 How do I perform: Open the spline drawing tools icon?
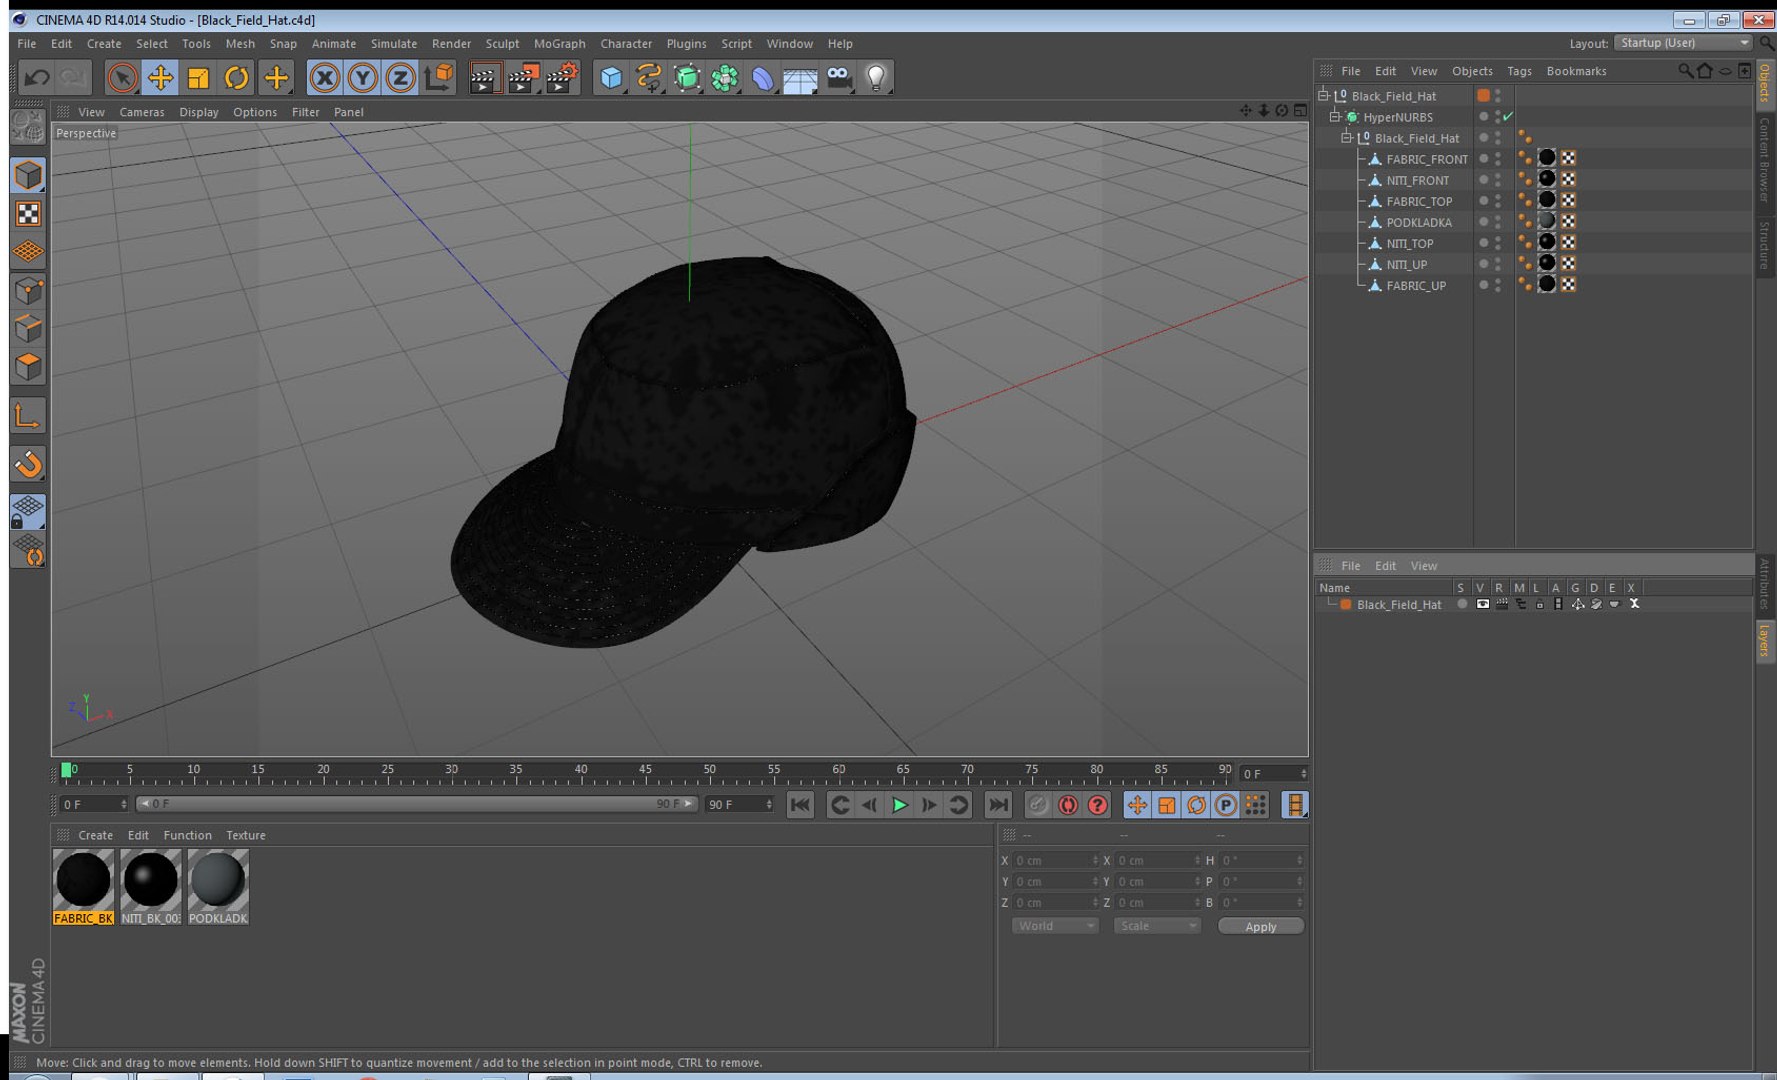649,78
